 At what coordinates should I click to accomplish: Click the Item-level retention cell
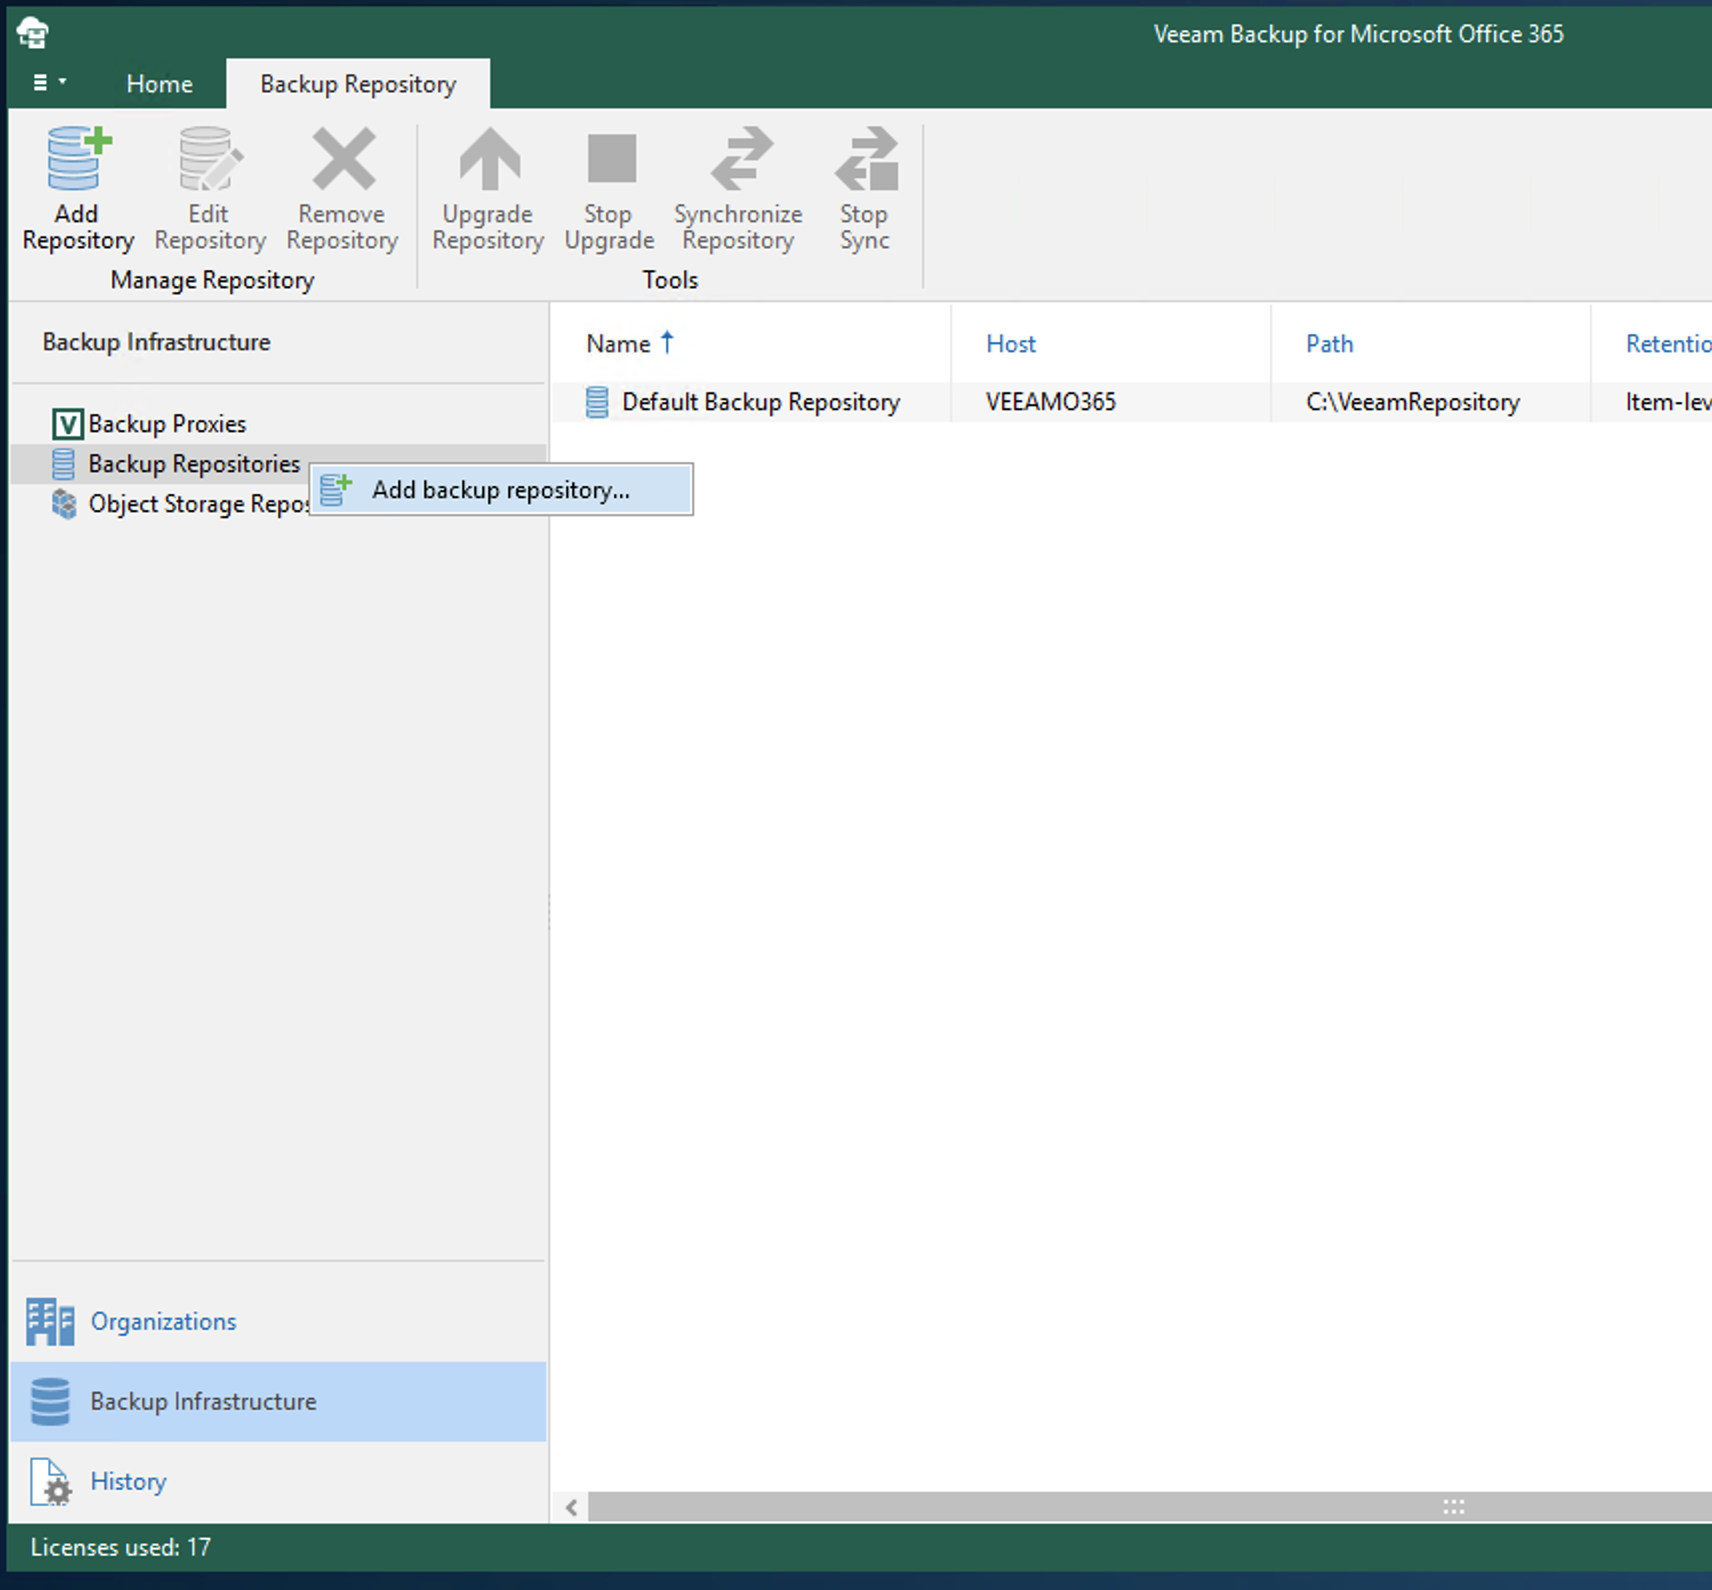pos(1668,402)
